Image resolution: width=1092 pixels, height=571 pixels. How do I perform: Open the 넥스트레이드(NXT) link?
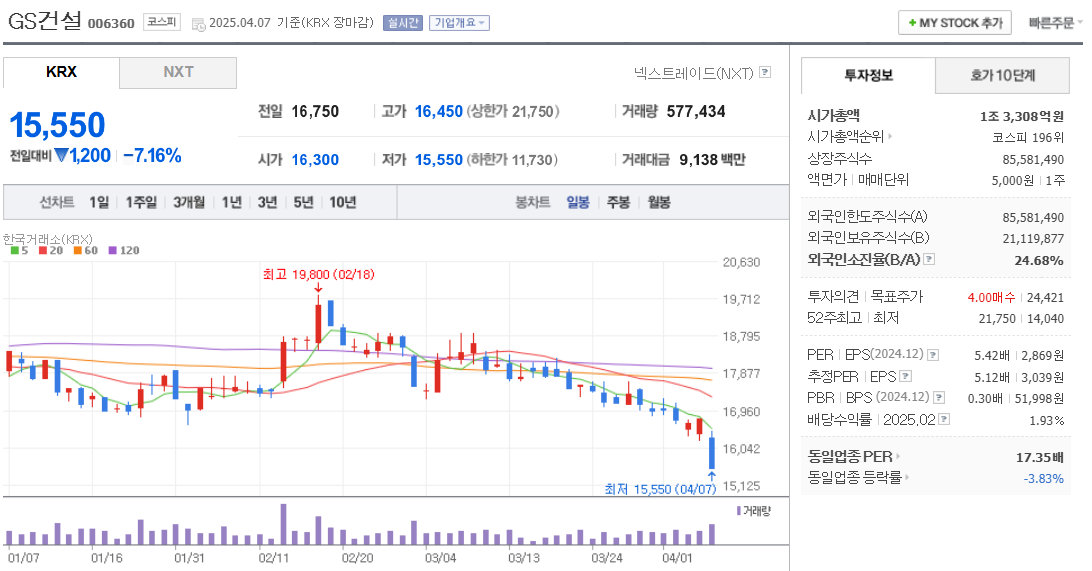(x=694, y=72)
